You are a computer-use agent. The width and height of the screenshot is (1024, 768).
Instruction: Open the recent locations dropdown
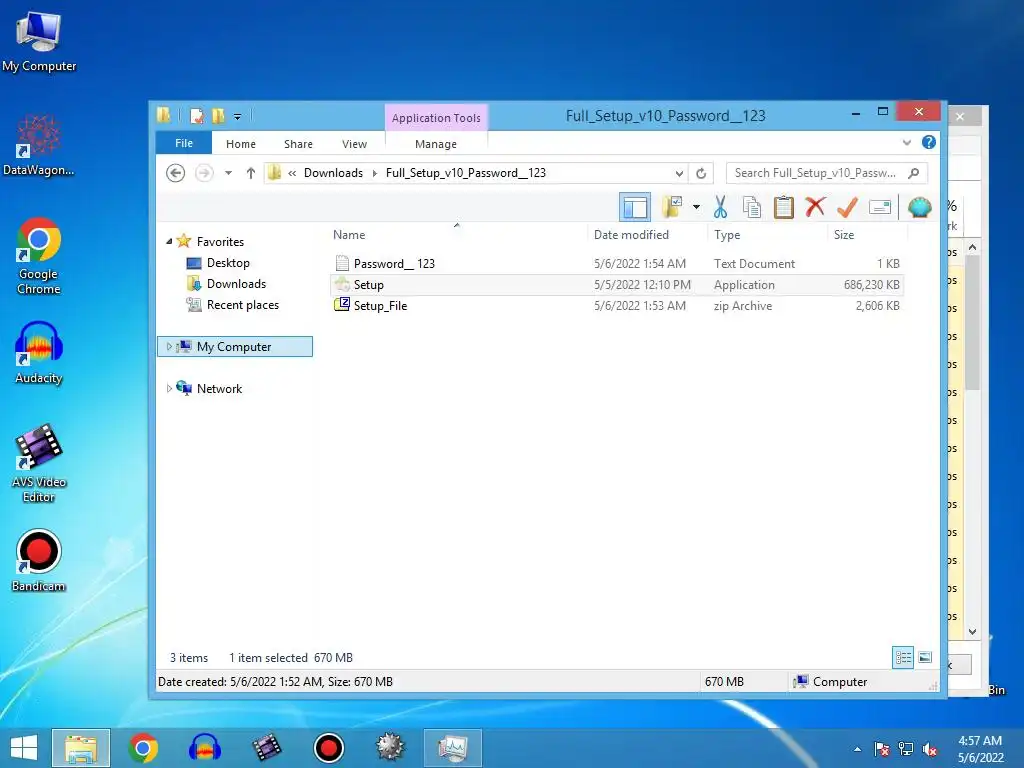pyautogui.click(x=229, y=173)
